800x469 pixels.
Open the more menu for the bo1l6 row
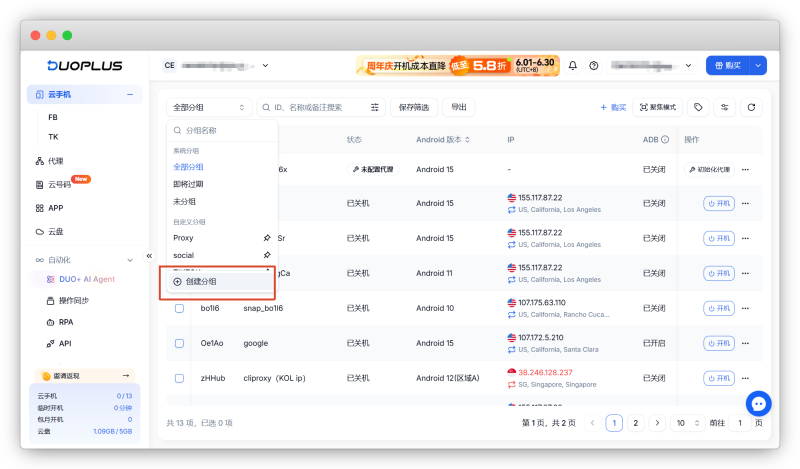(x=745, y=308)
